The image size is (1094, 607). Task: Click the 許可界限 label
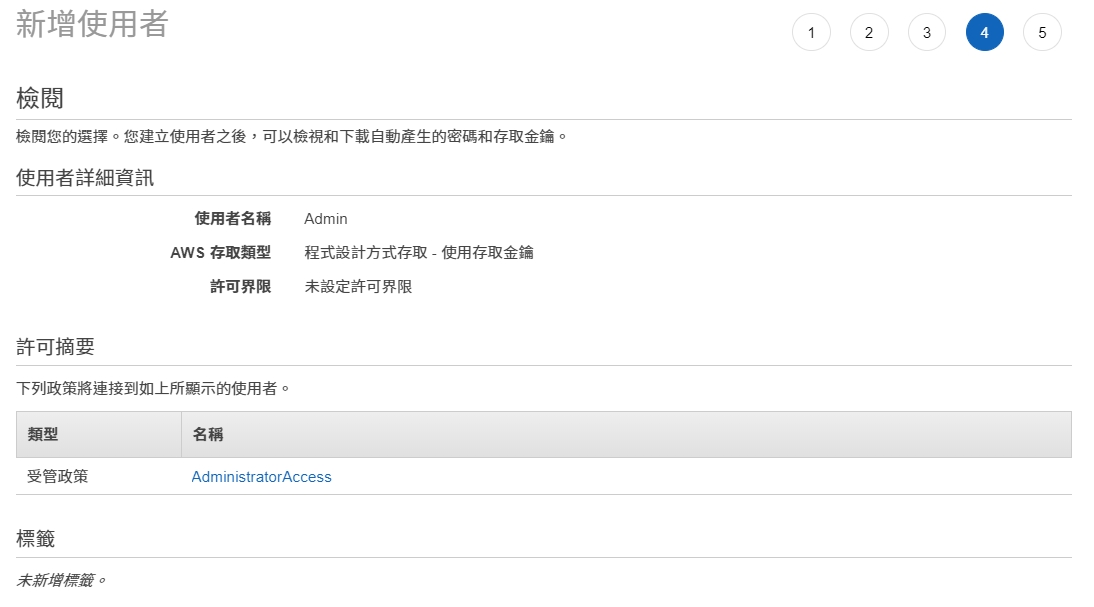pos(241,286)
